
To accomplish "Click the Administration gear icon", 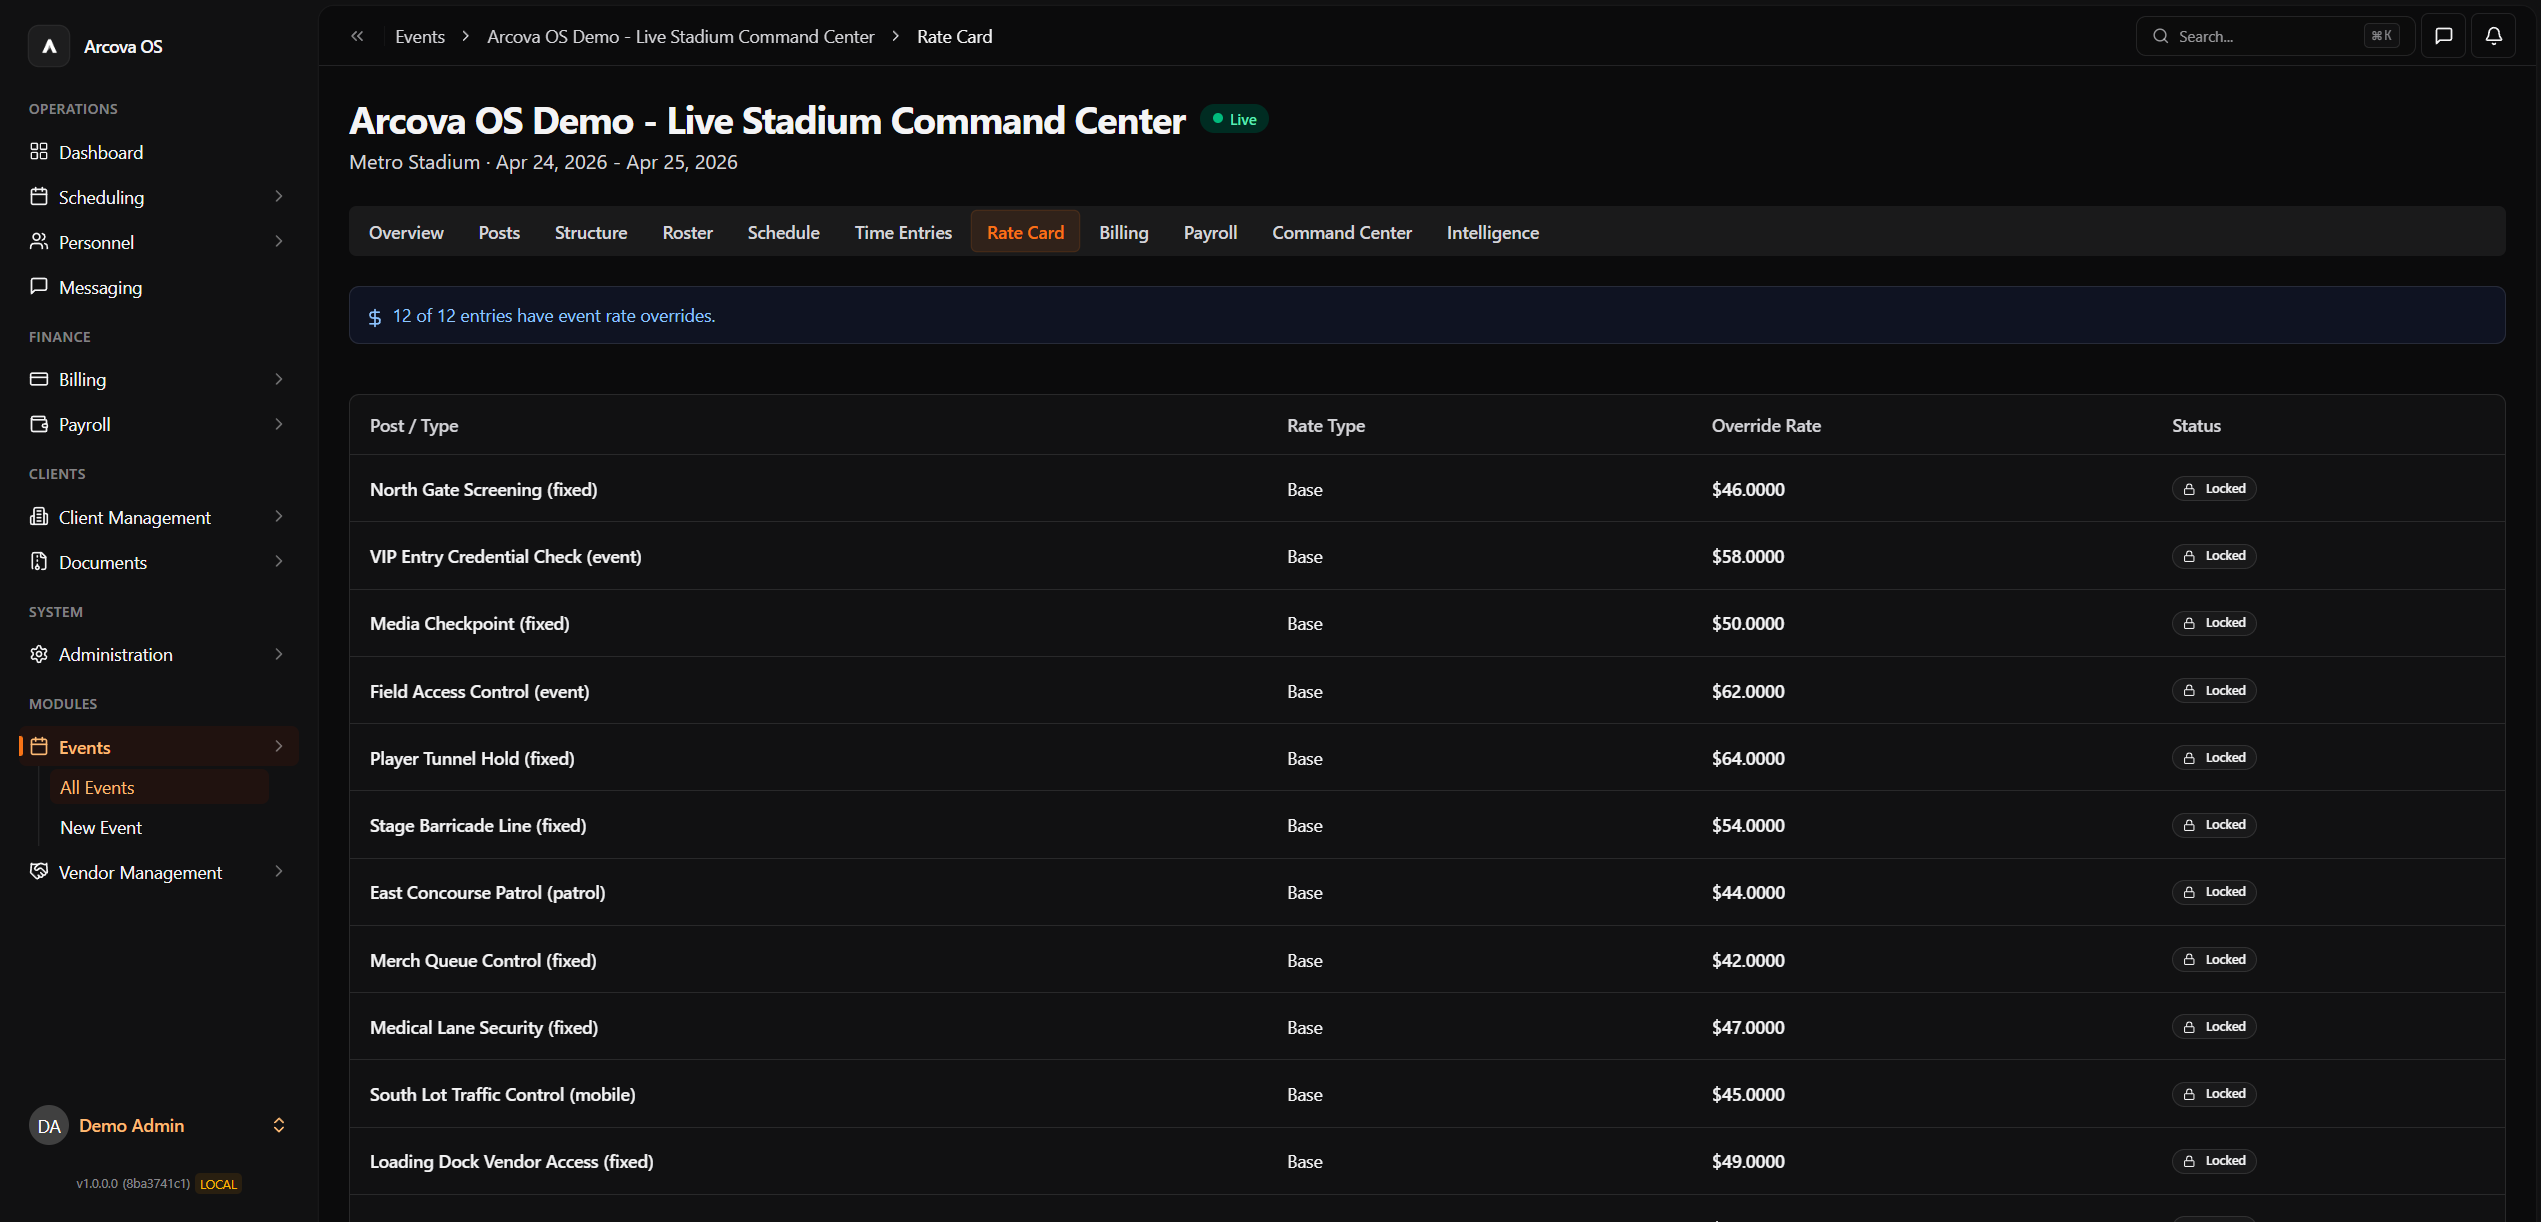I will [39, 654].
